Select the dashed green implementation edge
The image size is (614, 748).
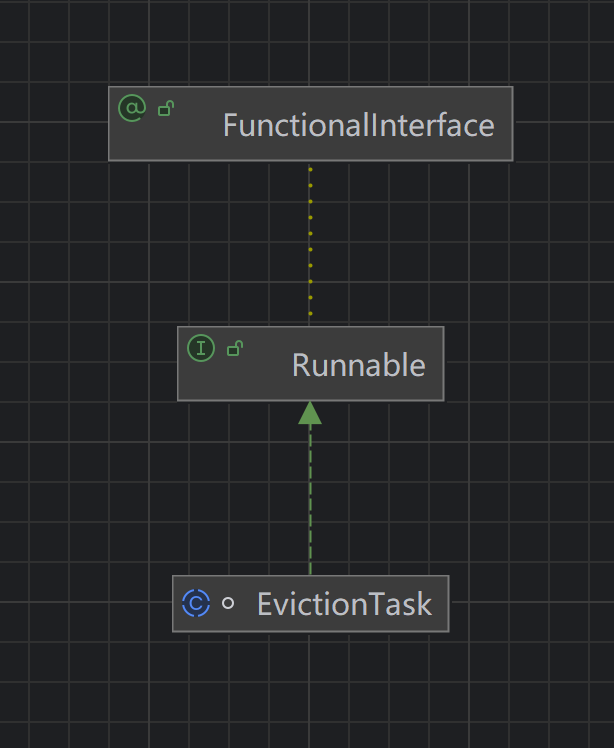pos(310,500)
